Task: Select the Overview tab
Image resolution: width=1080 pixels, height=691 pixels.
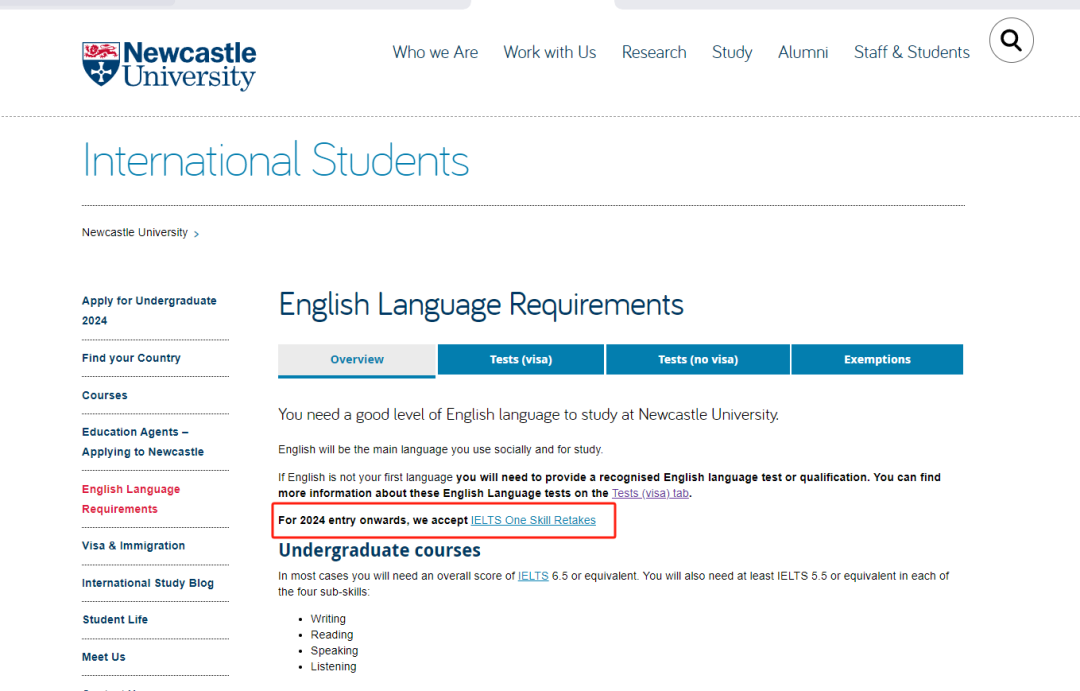Action: coord(357,360)
